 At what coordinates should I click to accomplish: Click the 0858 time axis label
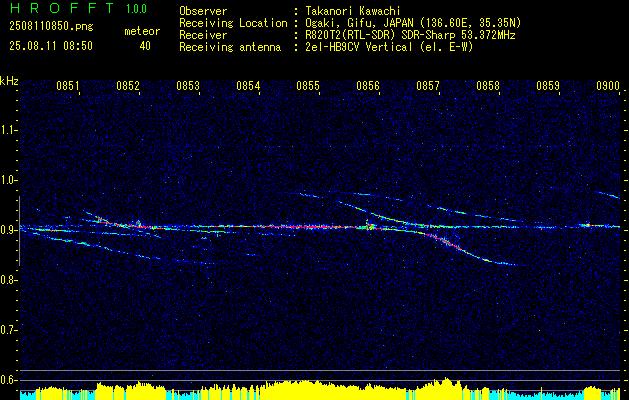pyautogui.click(x=488, y=86)
